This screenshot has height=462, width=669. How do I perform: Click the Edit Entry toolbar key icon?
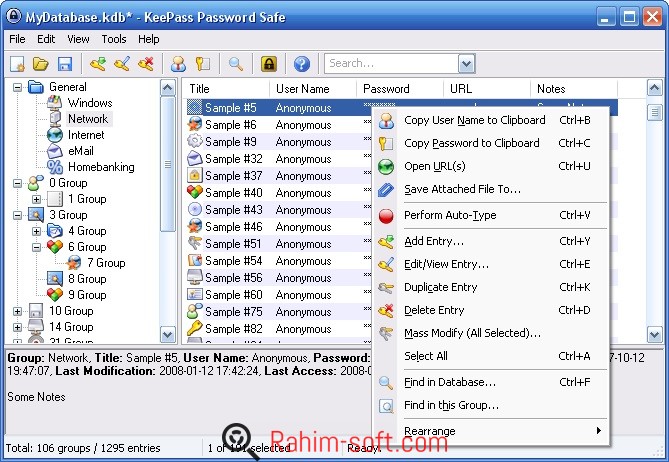(x=122, y=64)
